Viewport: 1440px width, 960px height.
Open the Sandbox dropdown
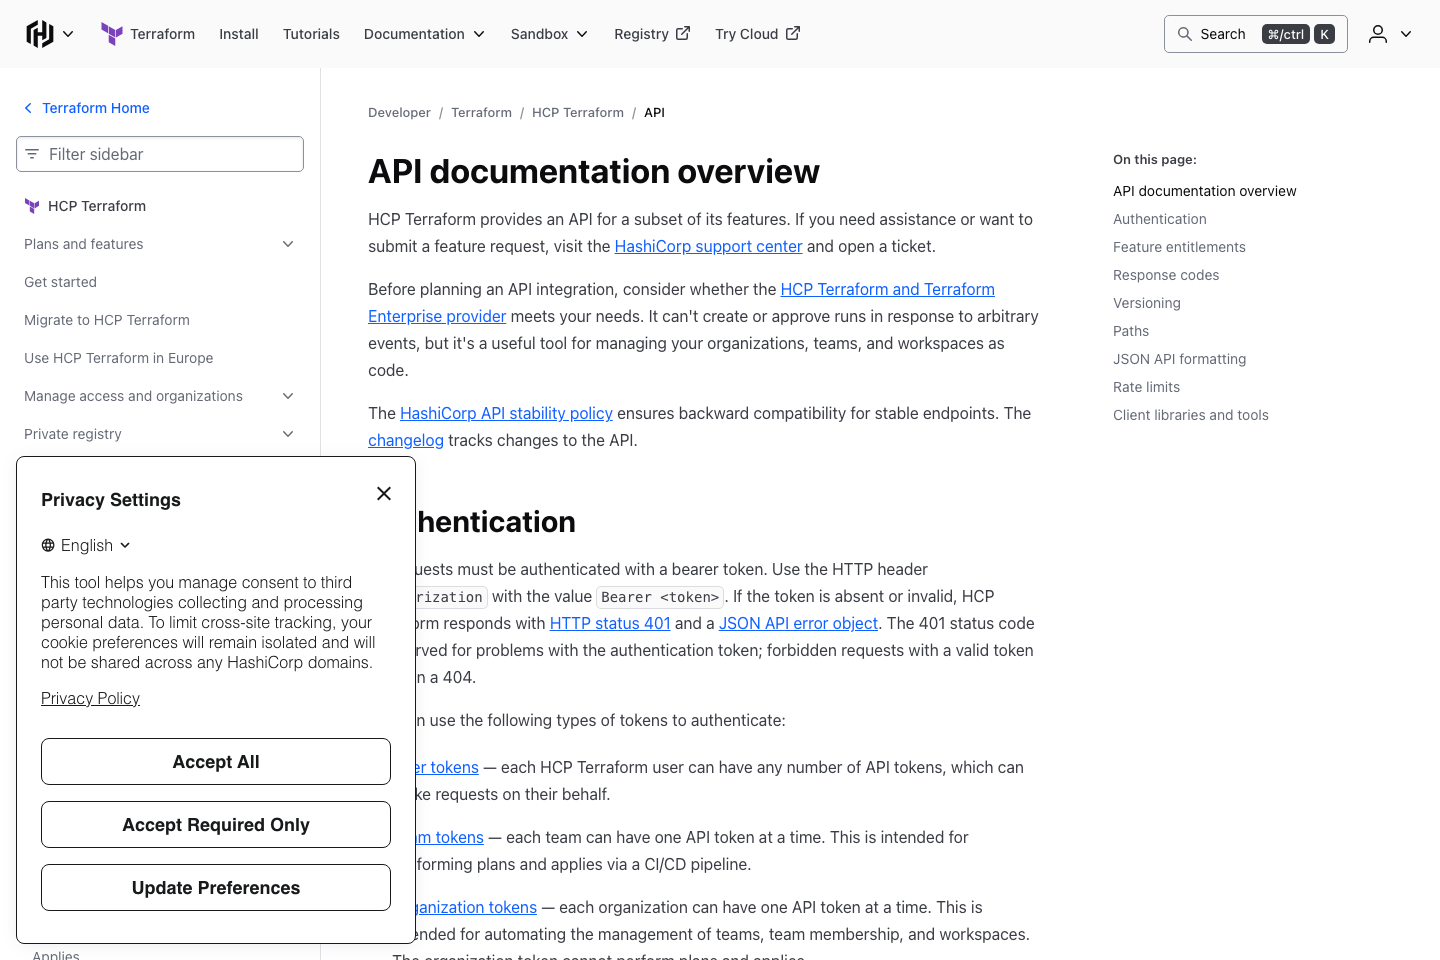click(548, 33)
